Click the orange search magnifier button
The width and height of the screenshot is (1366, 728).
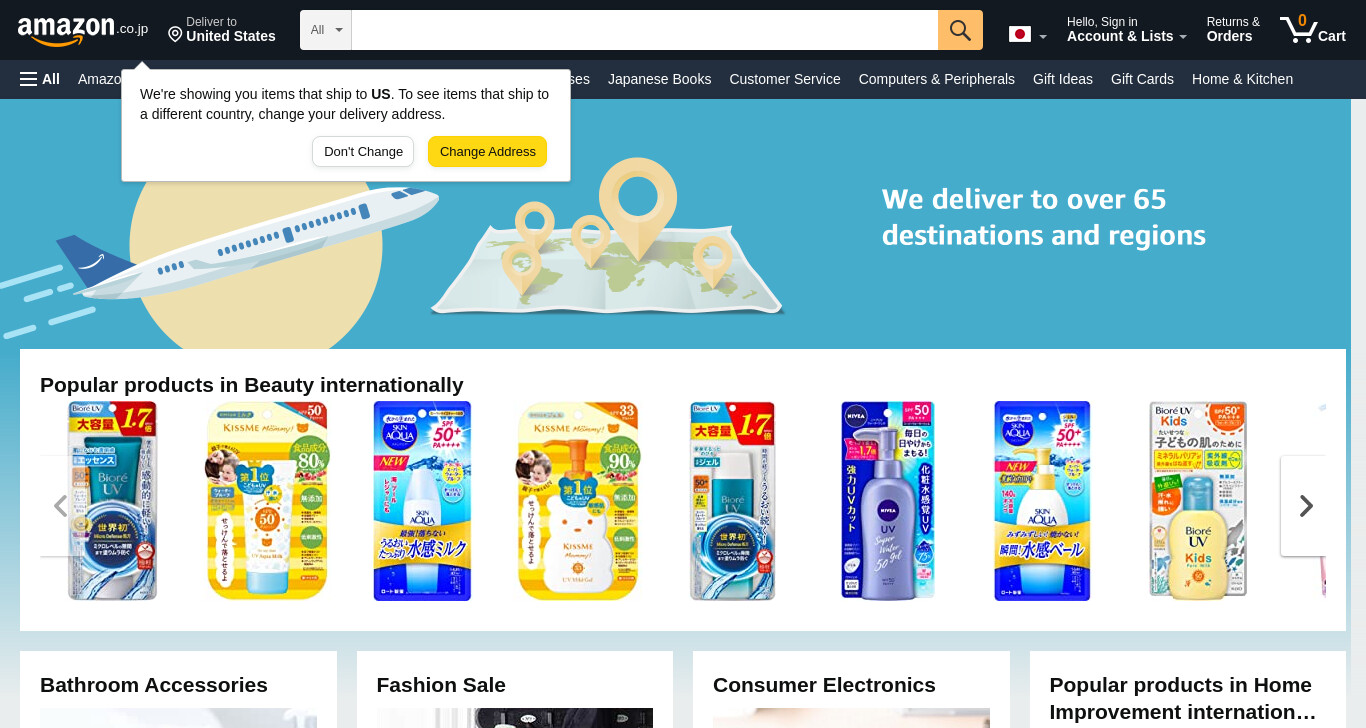[960, 30]
